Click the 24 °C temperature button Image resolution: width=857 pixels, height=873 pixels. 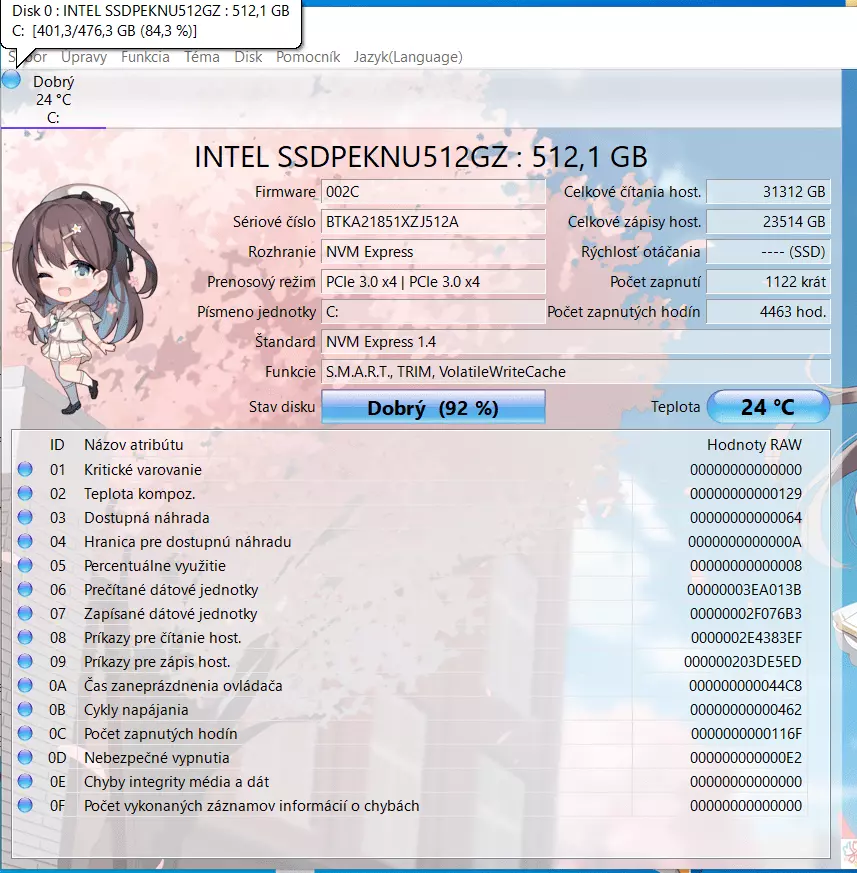click(768, 407)
